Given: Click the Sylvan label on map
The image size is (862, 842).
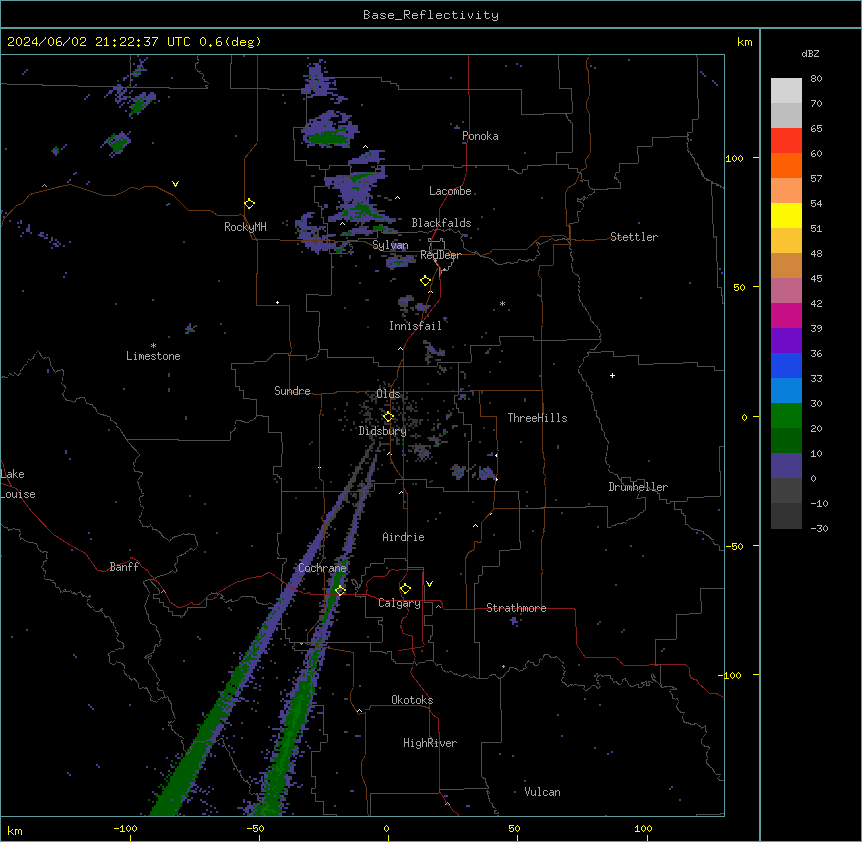Looking at the screenshot, I should [x=390, y=245].
